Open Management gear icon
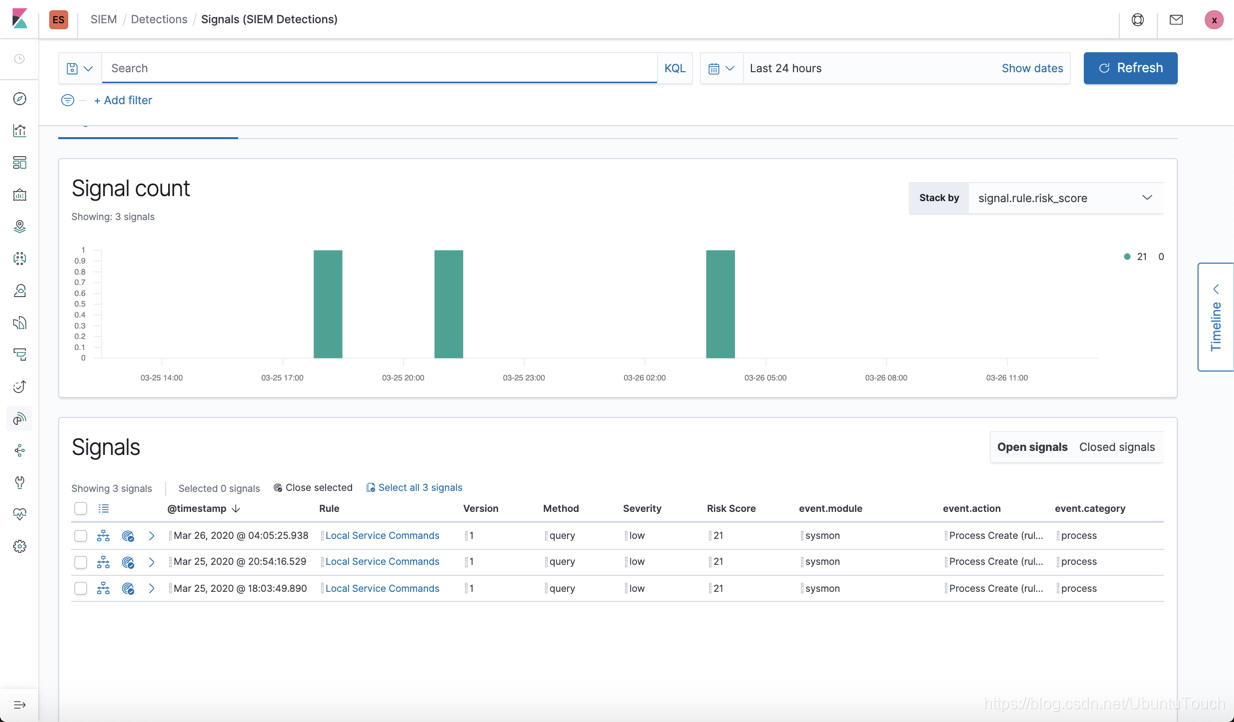 [19, 547]
